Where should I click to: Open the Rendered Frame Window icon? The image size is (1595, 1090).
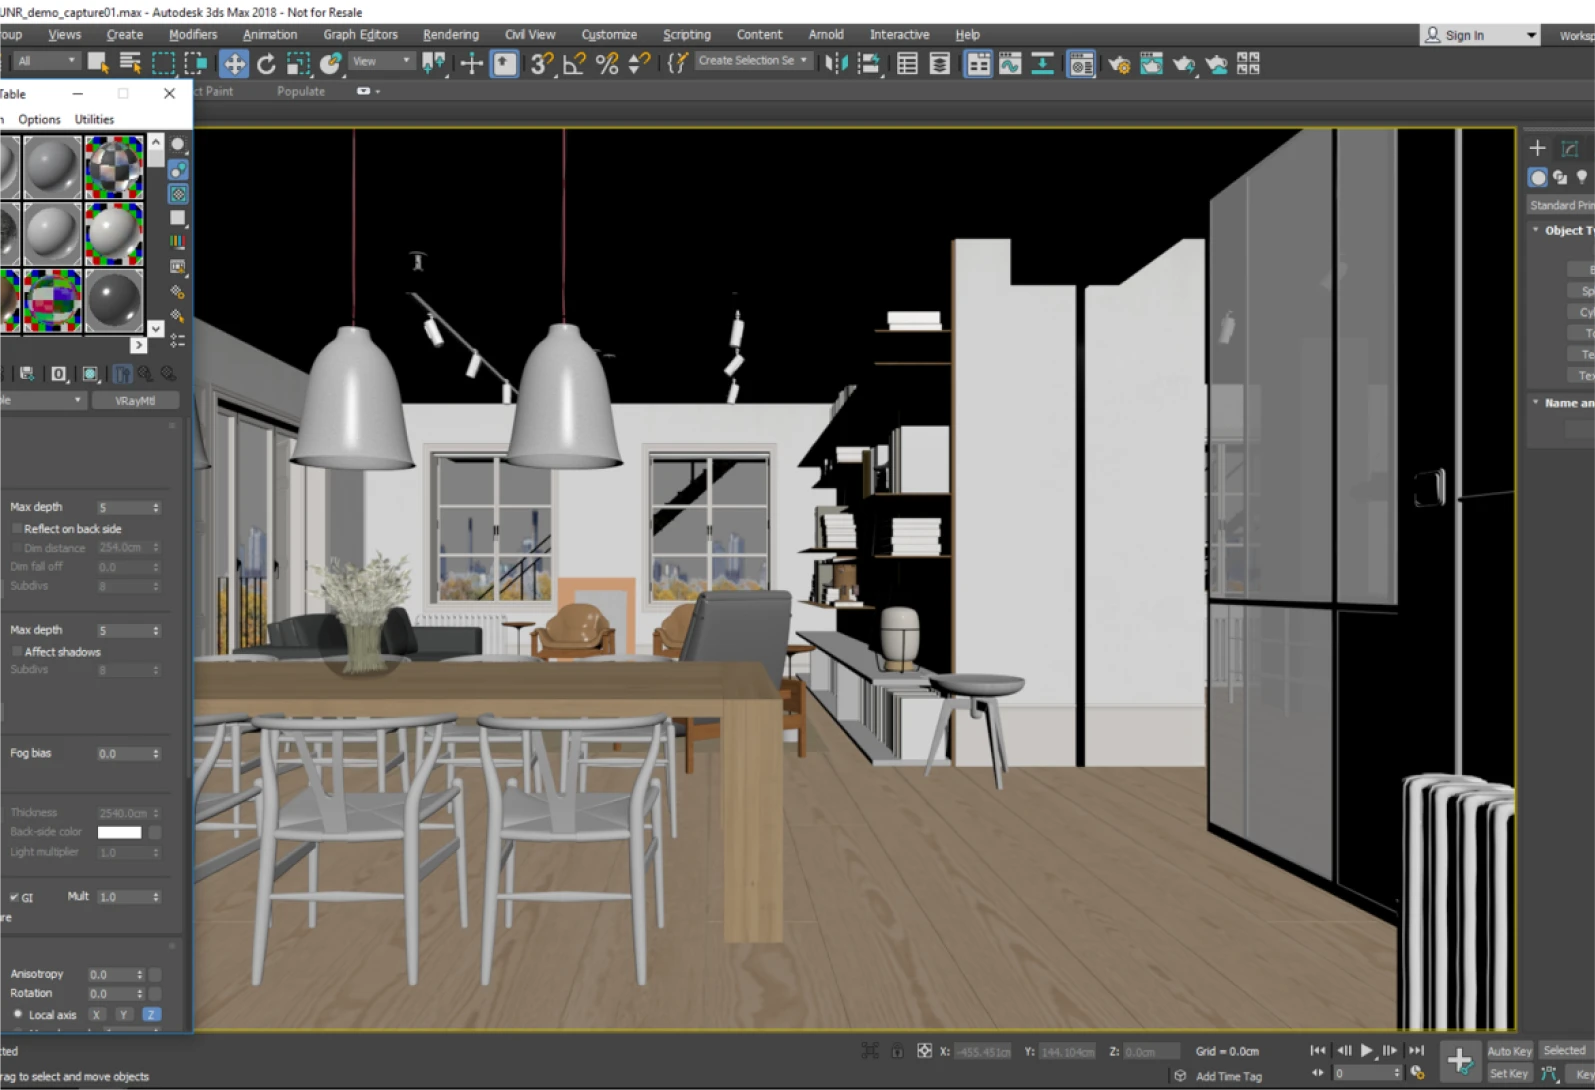(1151, 64)
